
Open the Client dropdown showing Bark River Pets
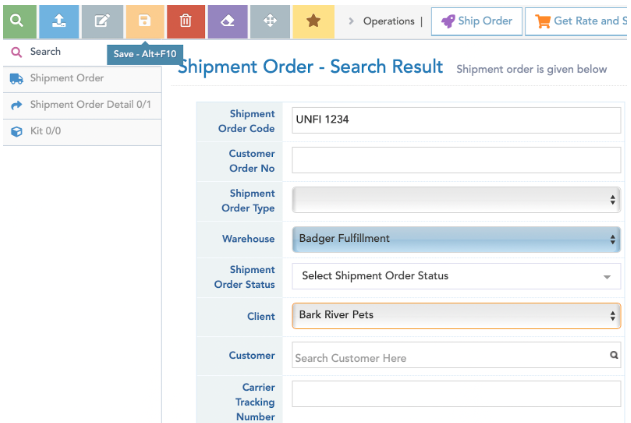(456, 315)
